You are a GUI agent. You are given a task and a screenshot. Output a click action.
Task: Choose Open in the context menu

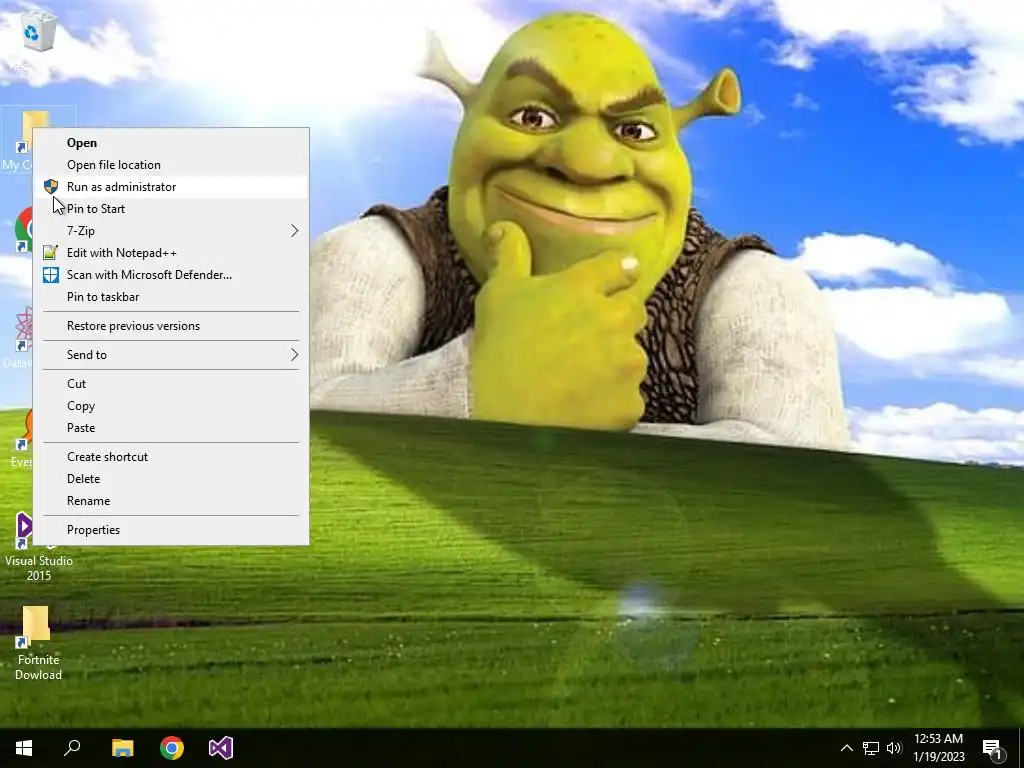[171, 143]
